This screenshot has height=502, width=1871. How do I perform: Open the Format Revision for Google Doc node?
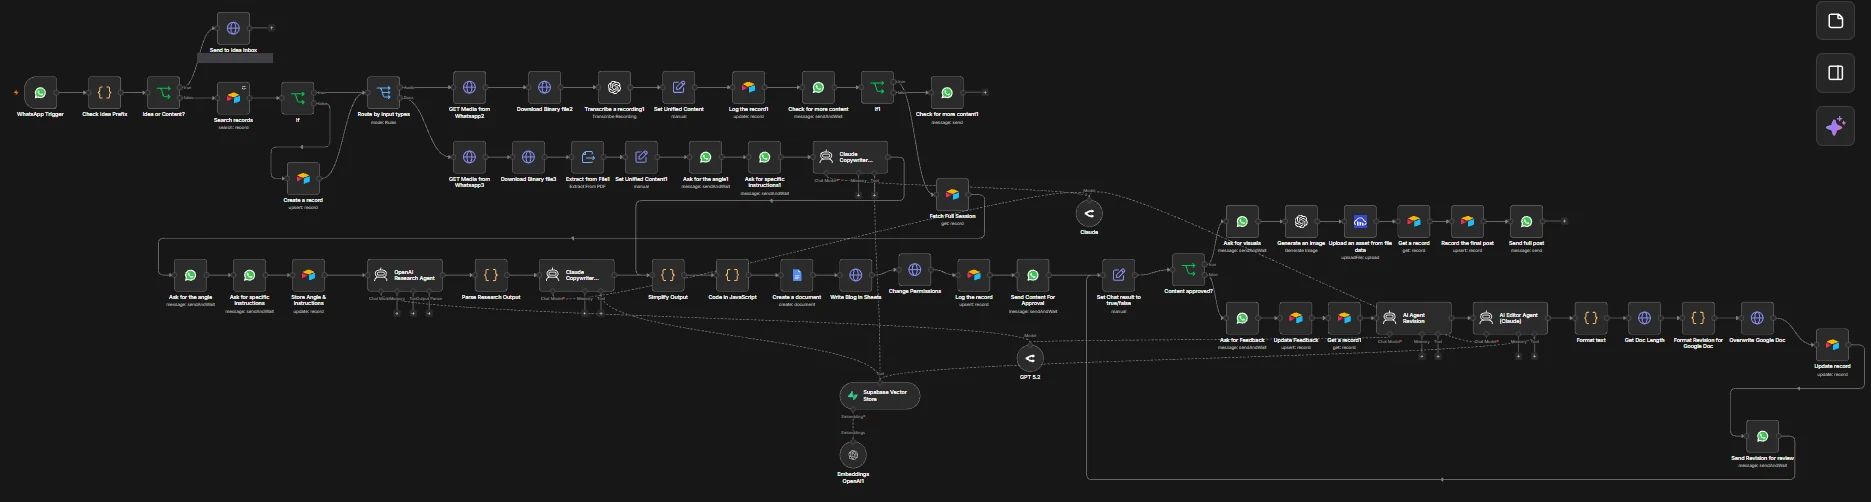[1698, 318]
